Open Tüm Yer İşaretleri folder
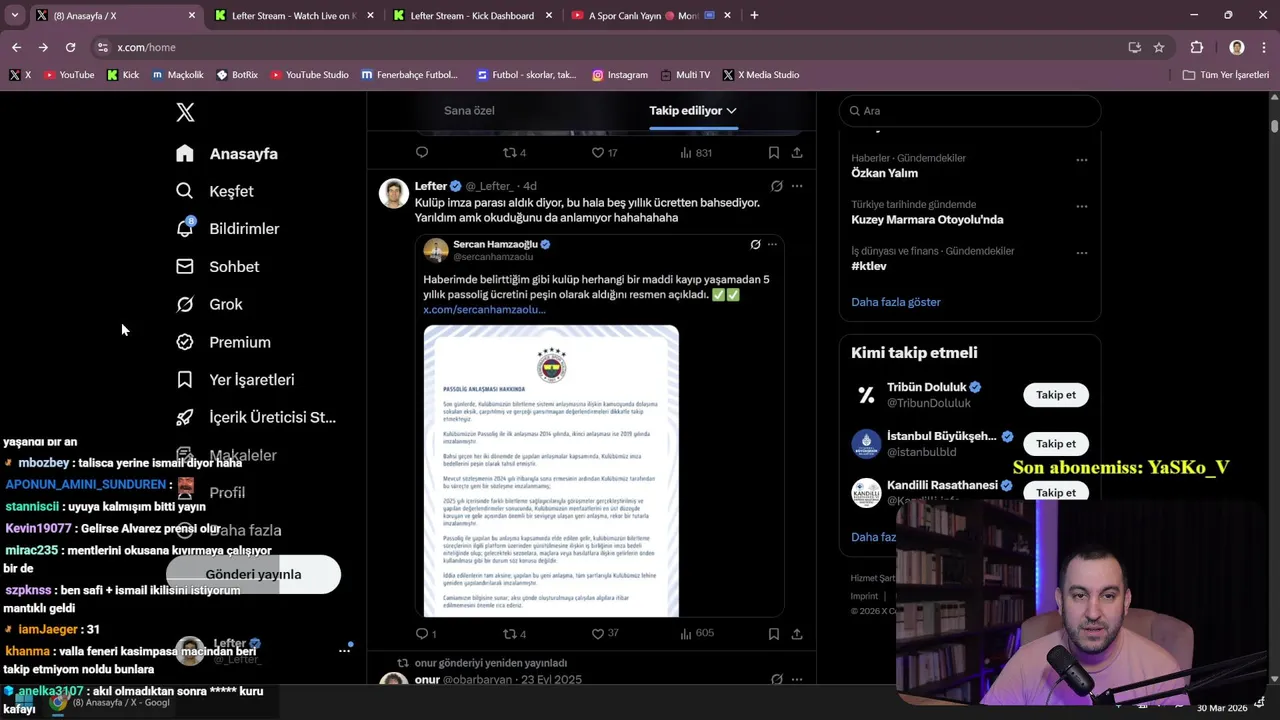 pyautogui.click(x=1225, y=75)
